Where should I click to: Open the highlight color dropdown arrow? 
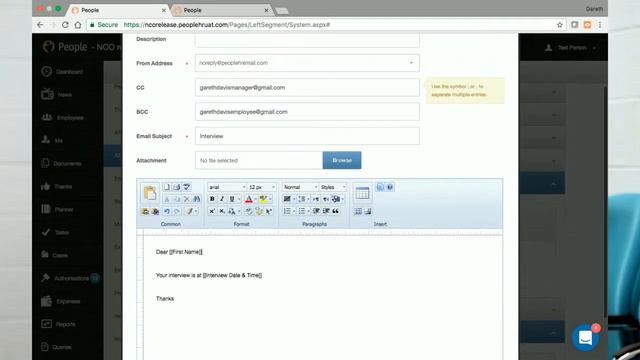coord(270,199)
